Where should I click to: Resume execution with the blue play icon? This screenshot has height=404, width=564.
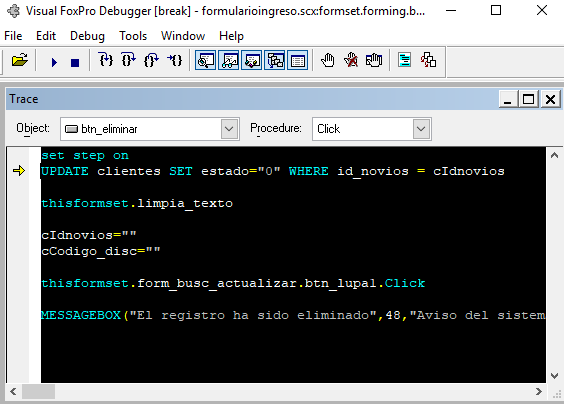54,62
